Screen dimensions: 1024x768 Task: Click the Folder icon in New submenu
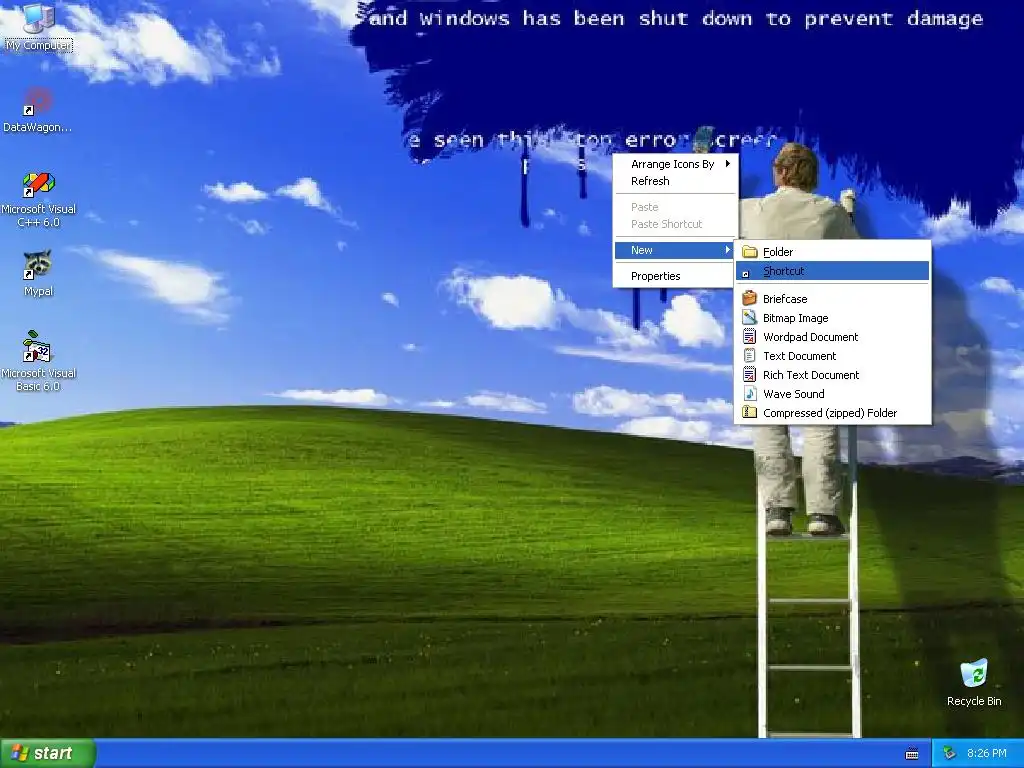[x=750, y=252]
